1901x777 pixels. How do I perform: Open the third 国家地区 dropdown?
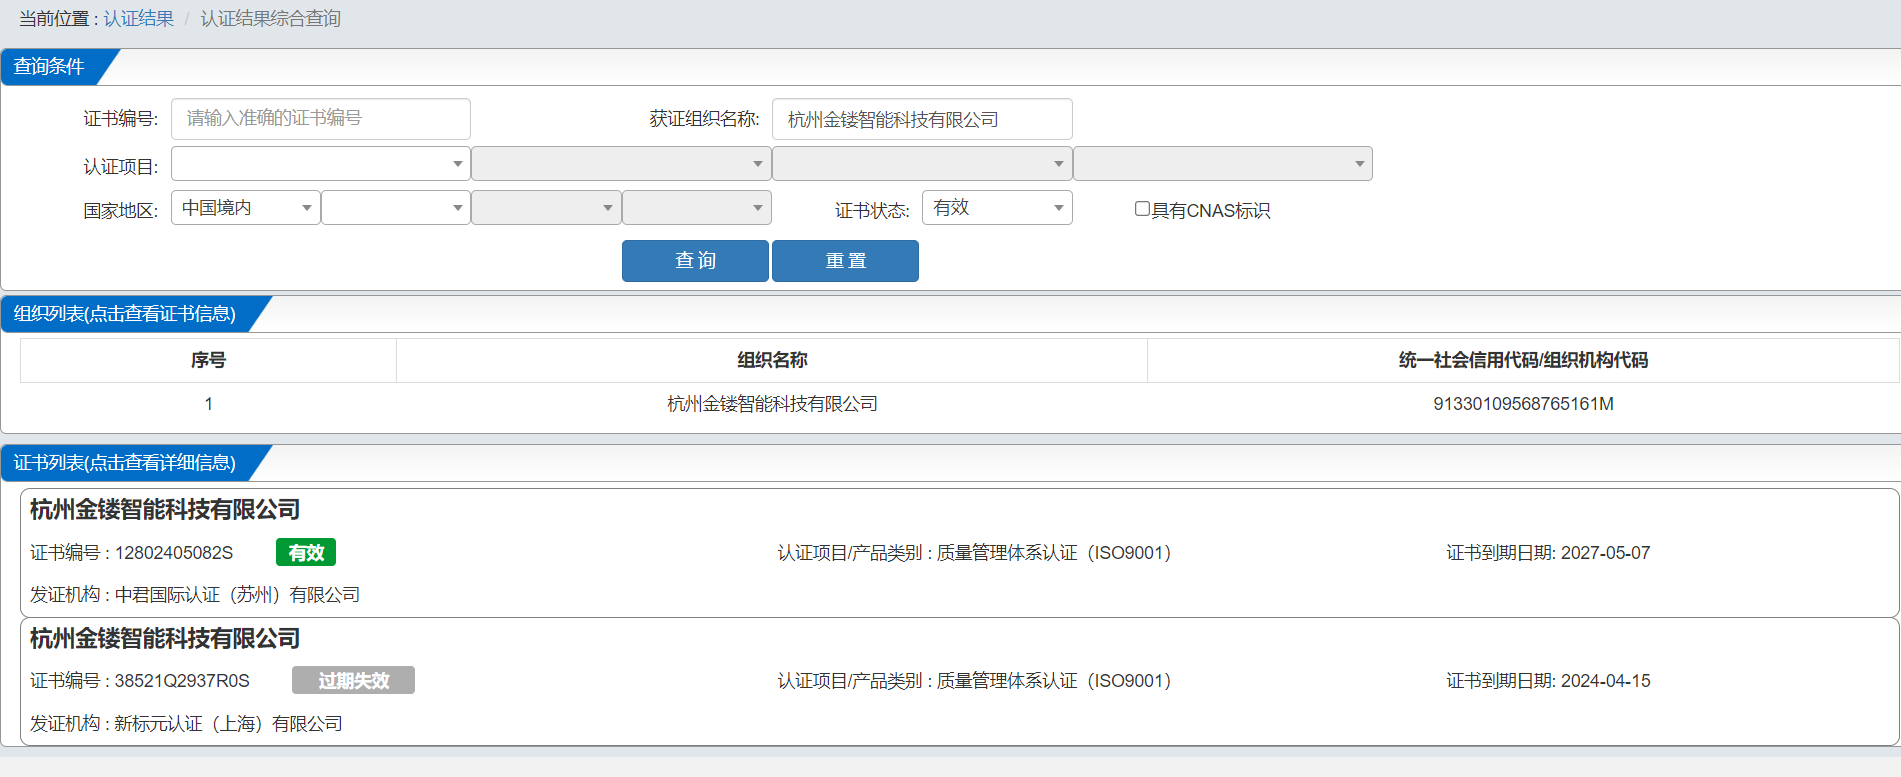(546, 208)
